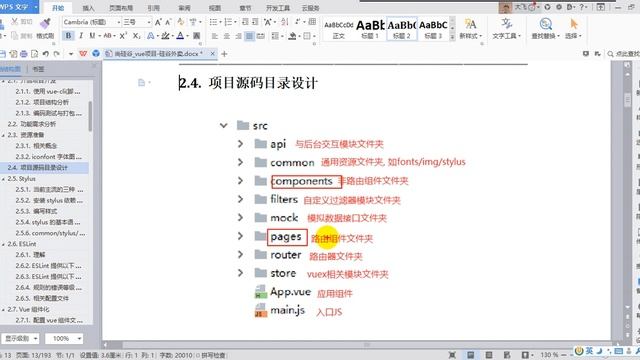Apply the 标题 3 heading style
Screen dimensions: 640x360
433,29
